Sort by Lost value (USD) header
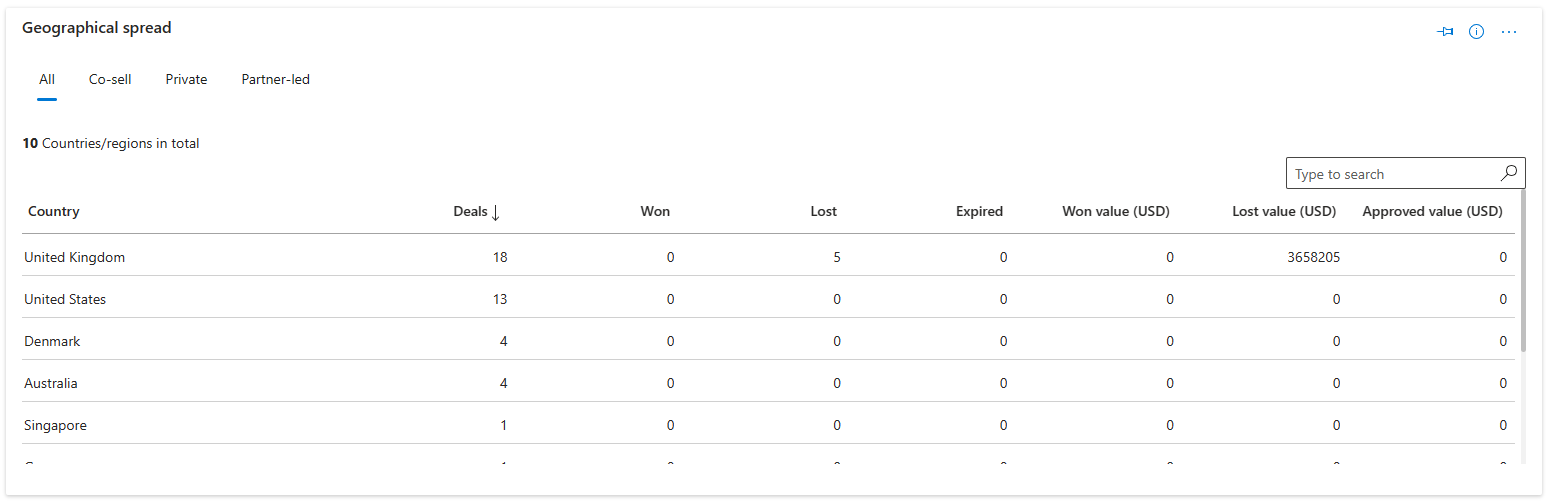 pos(1284,212)
